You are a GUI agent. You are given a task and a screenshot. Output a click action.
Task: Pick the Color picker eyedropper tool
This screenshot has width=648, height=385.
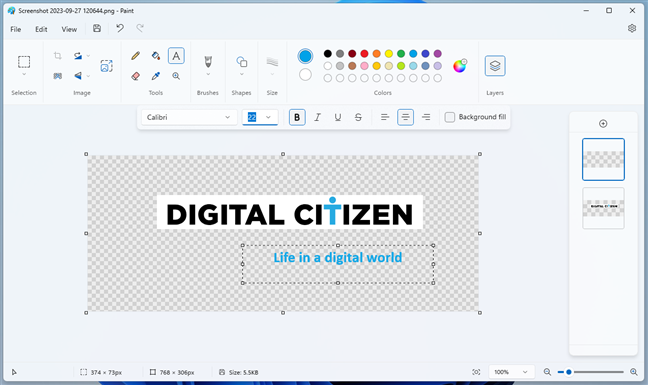[x=156, y=76]
